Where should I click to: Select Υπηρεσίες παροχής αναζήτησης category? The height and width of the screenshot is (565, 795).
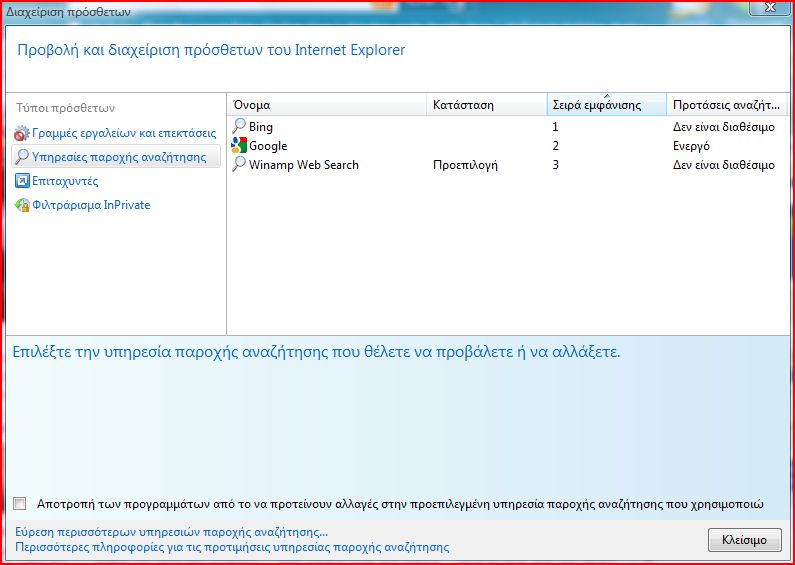coord(116,157)
